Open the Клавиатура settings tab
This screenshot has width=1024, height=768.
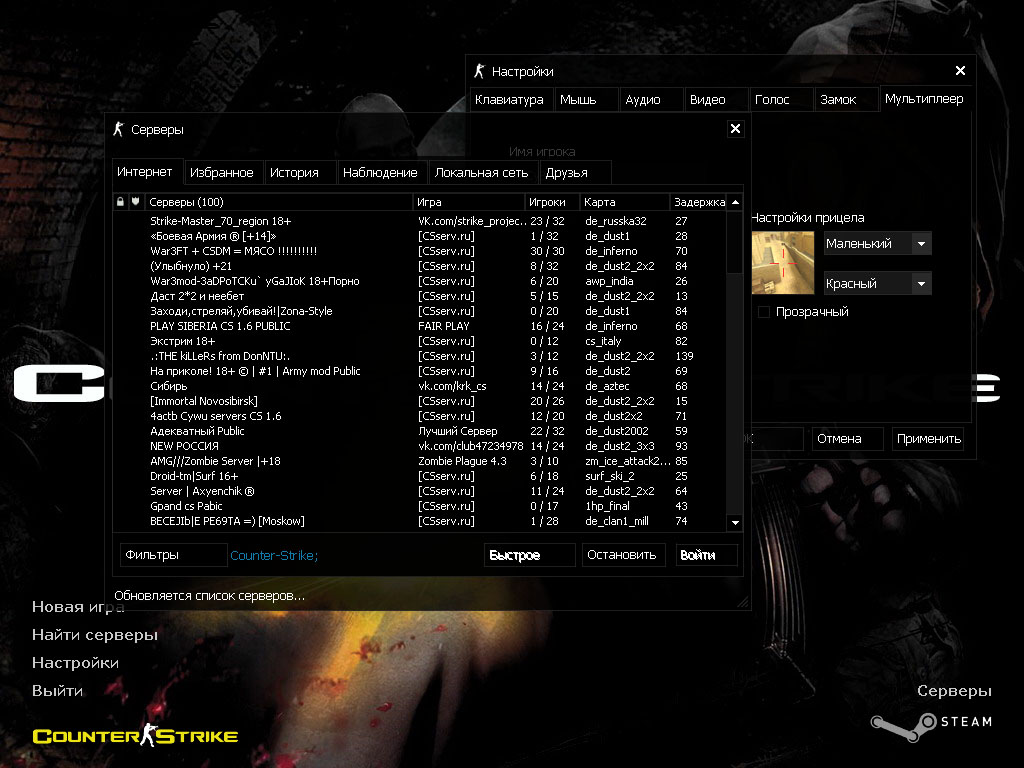pos(511,99)
